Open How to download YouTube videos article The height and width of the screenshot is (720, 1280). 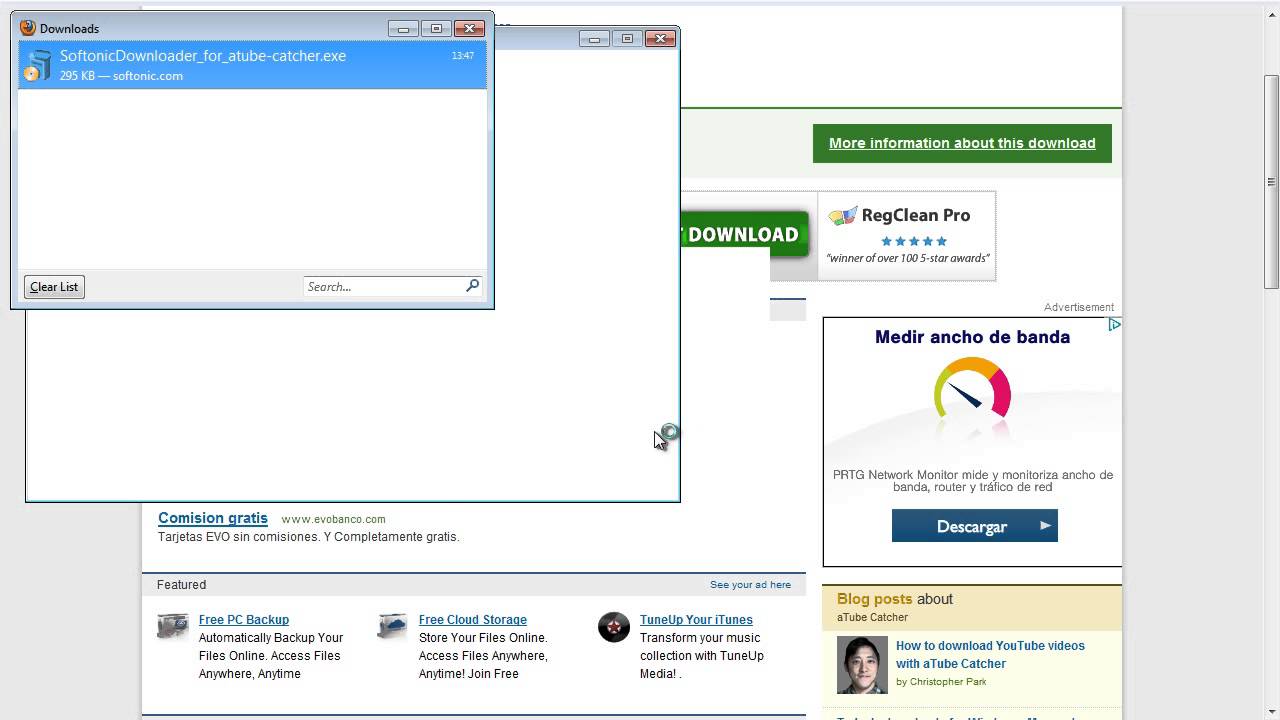point(990,654)
